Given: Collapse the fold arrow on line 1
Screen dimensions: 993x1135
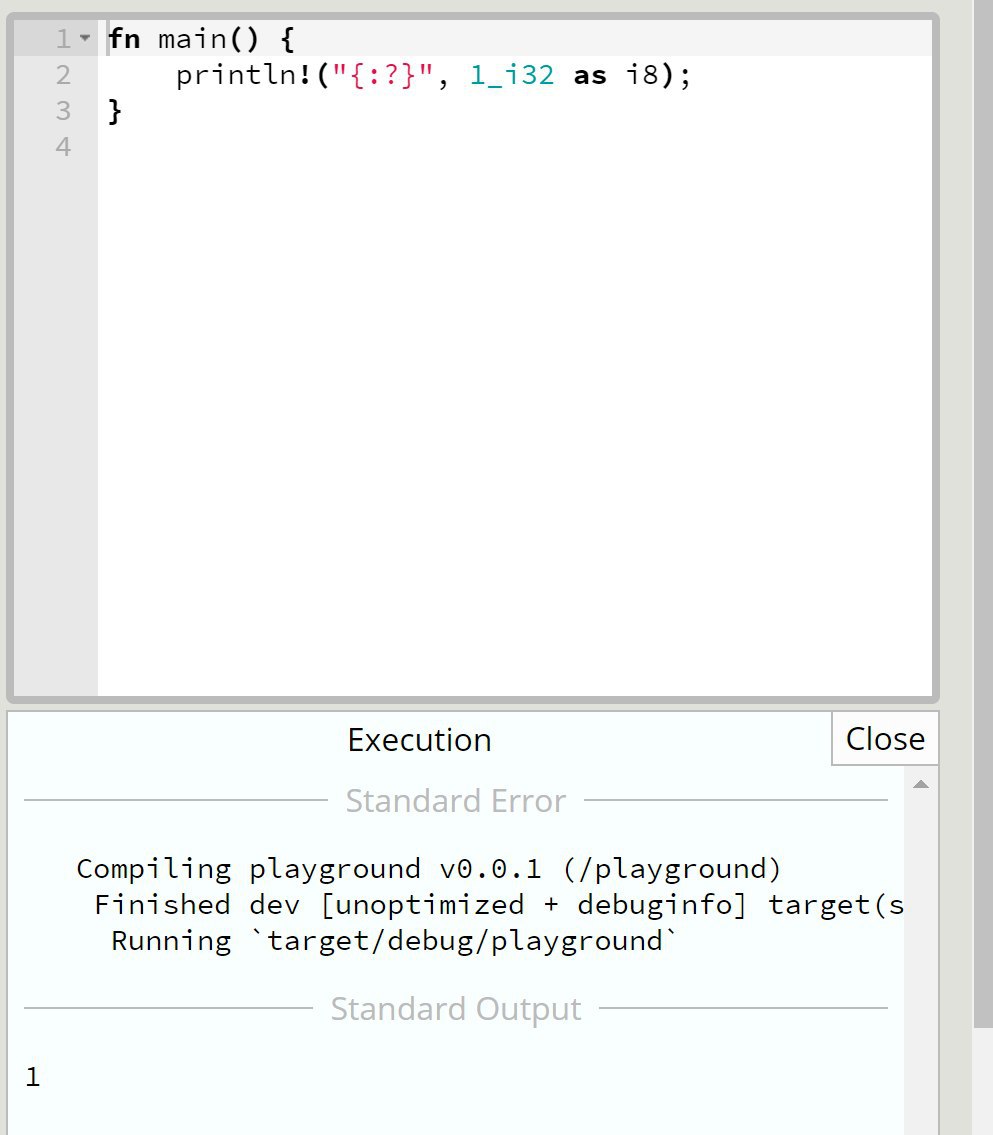Looking at the screenshot, I should pos(85,38).
